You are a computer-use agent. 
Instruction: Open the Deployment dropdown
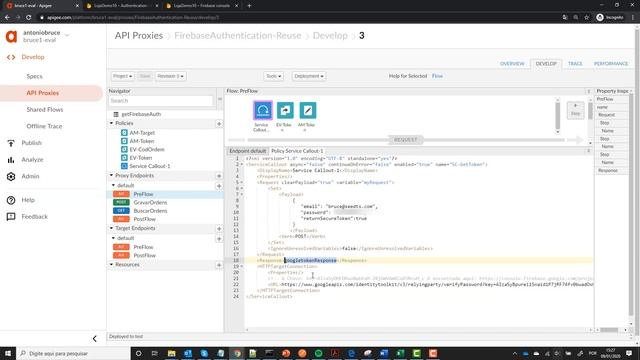[x=309, y=76]
